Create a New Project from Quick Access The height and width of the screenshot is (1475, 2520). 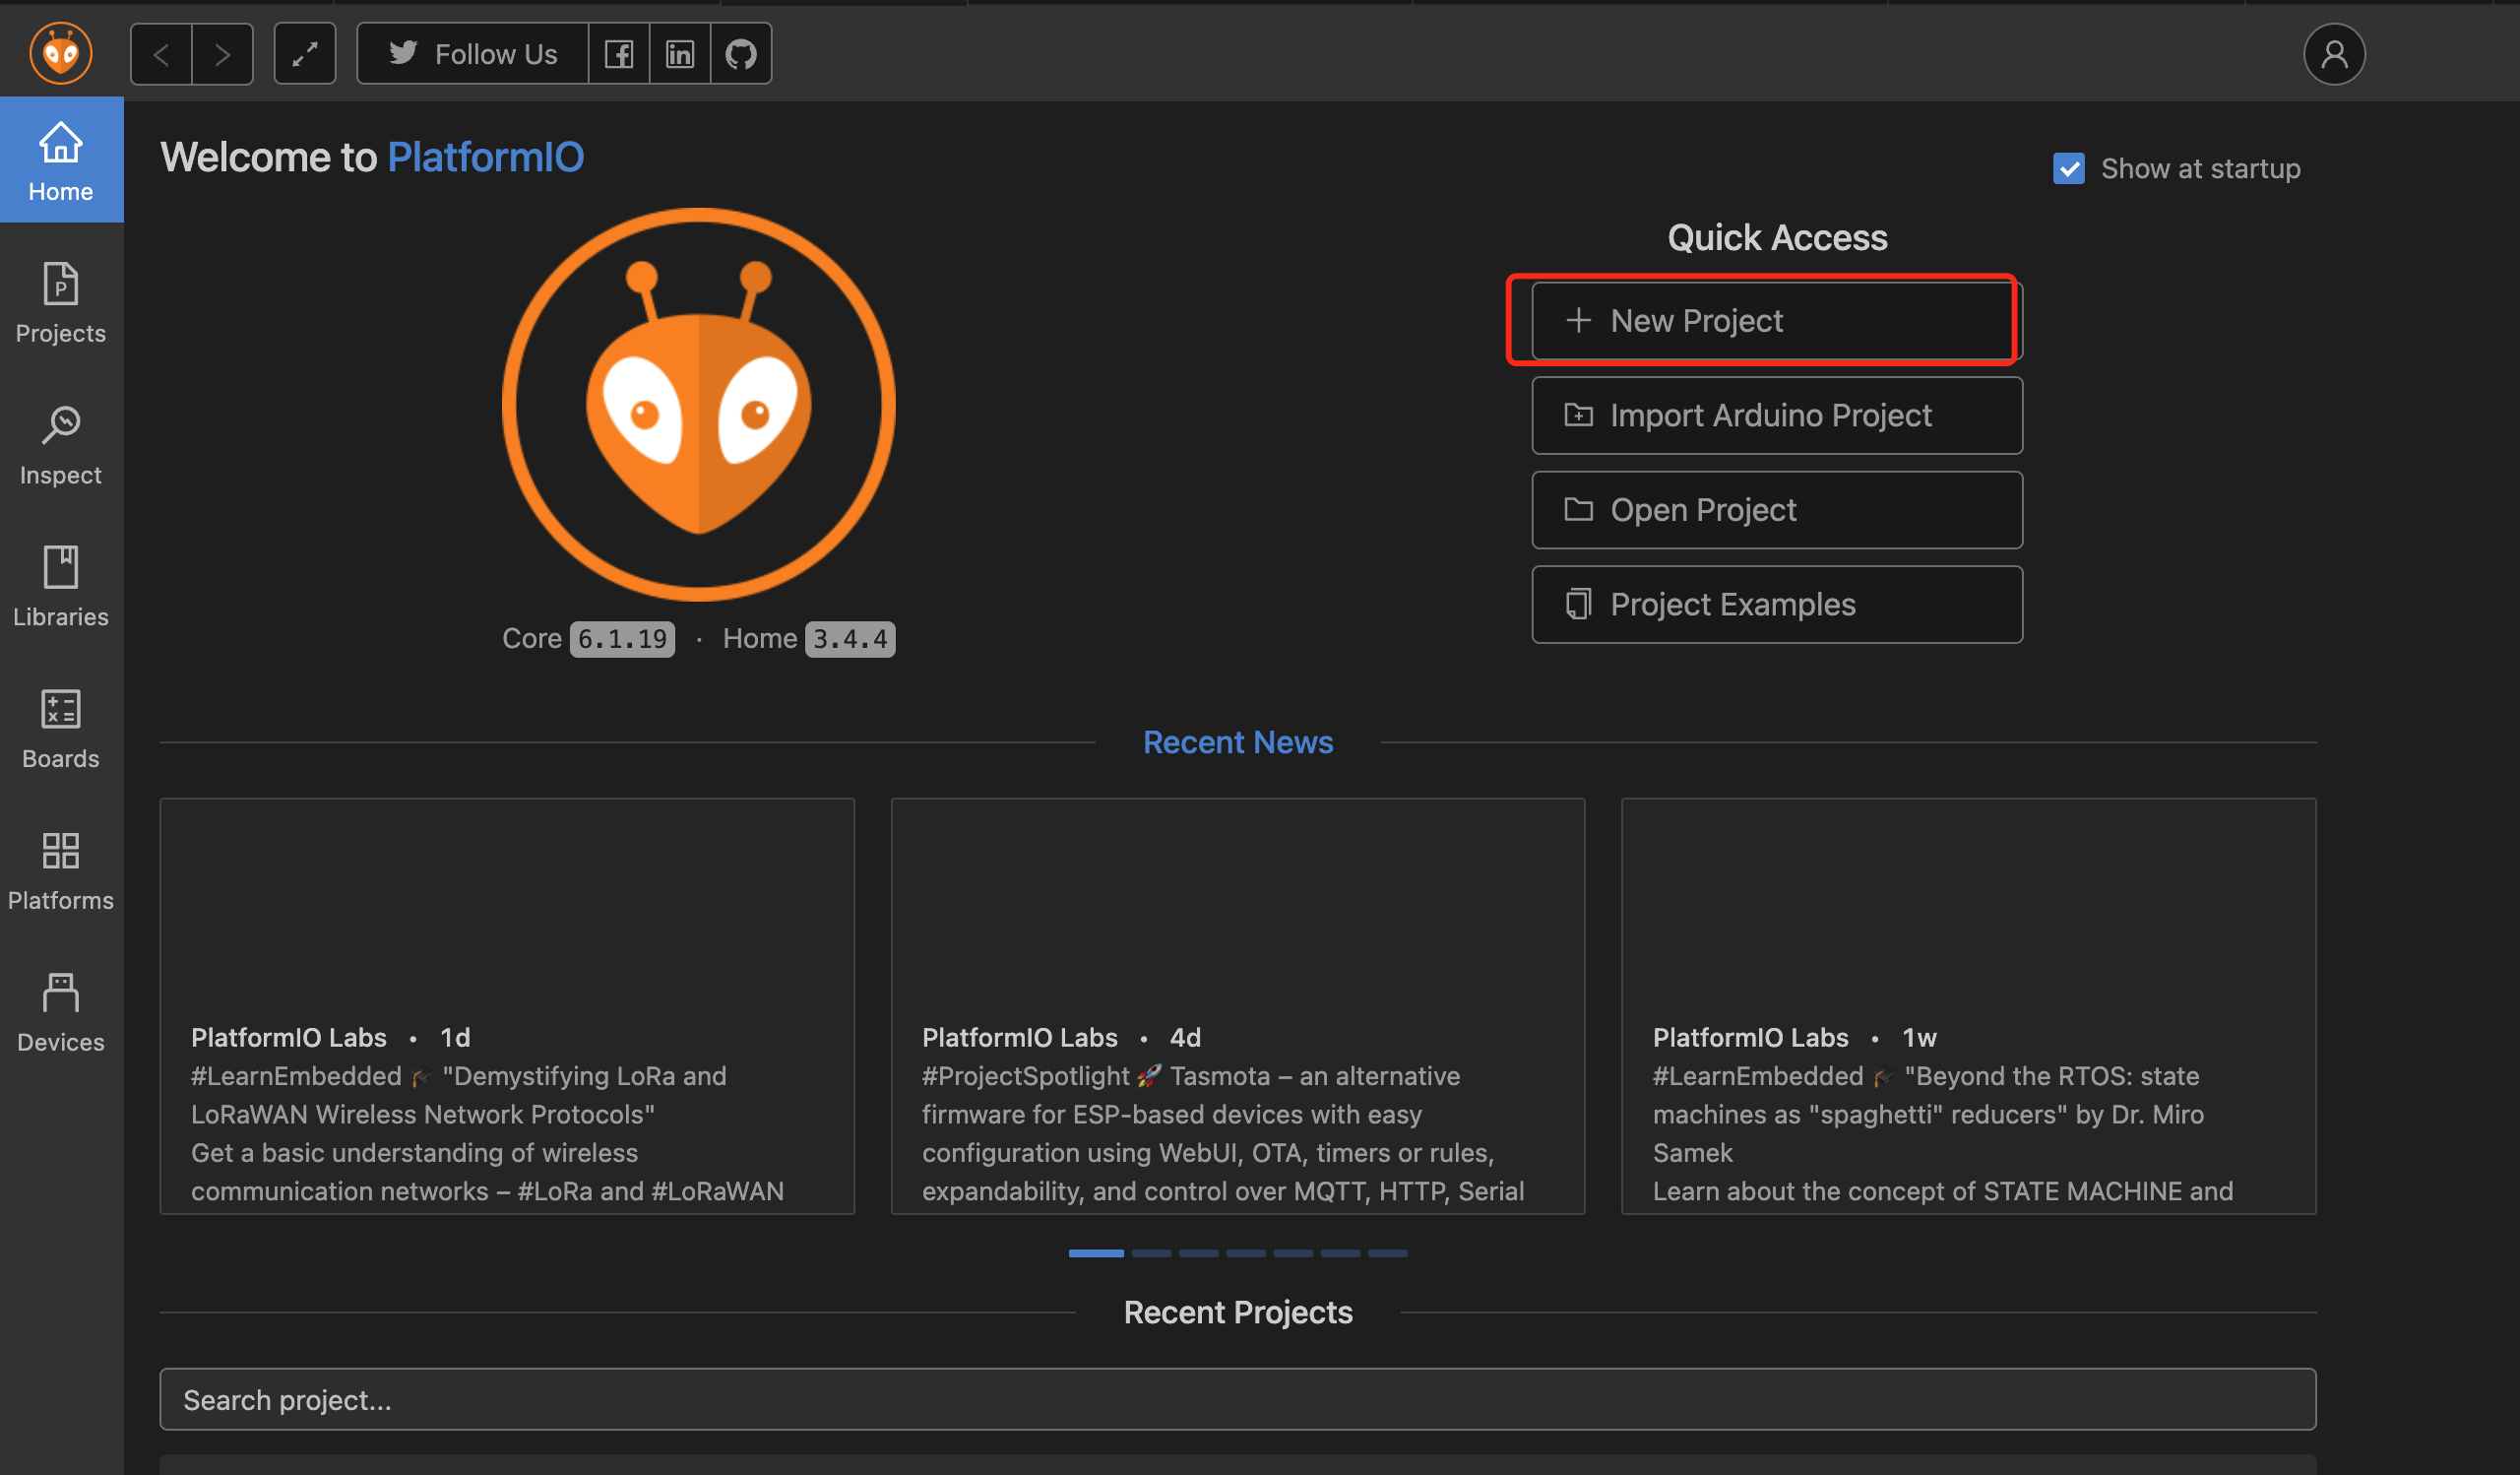click(x=1777, y=321)
